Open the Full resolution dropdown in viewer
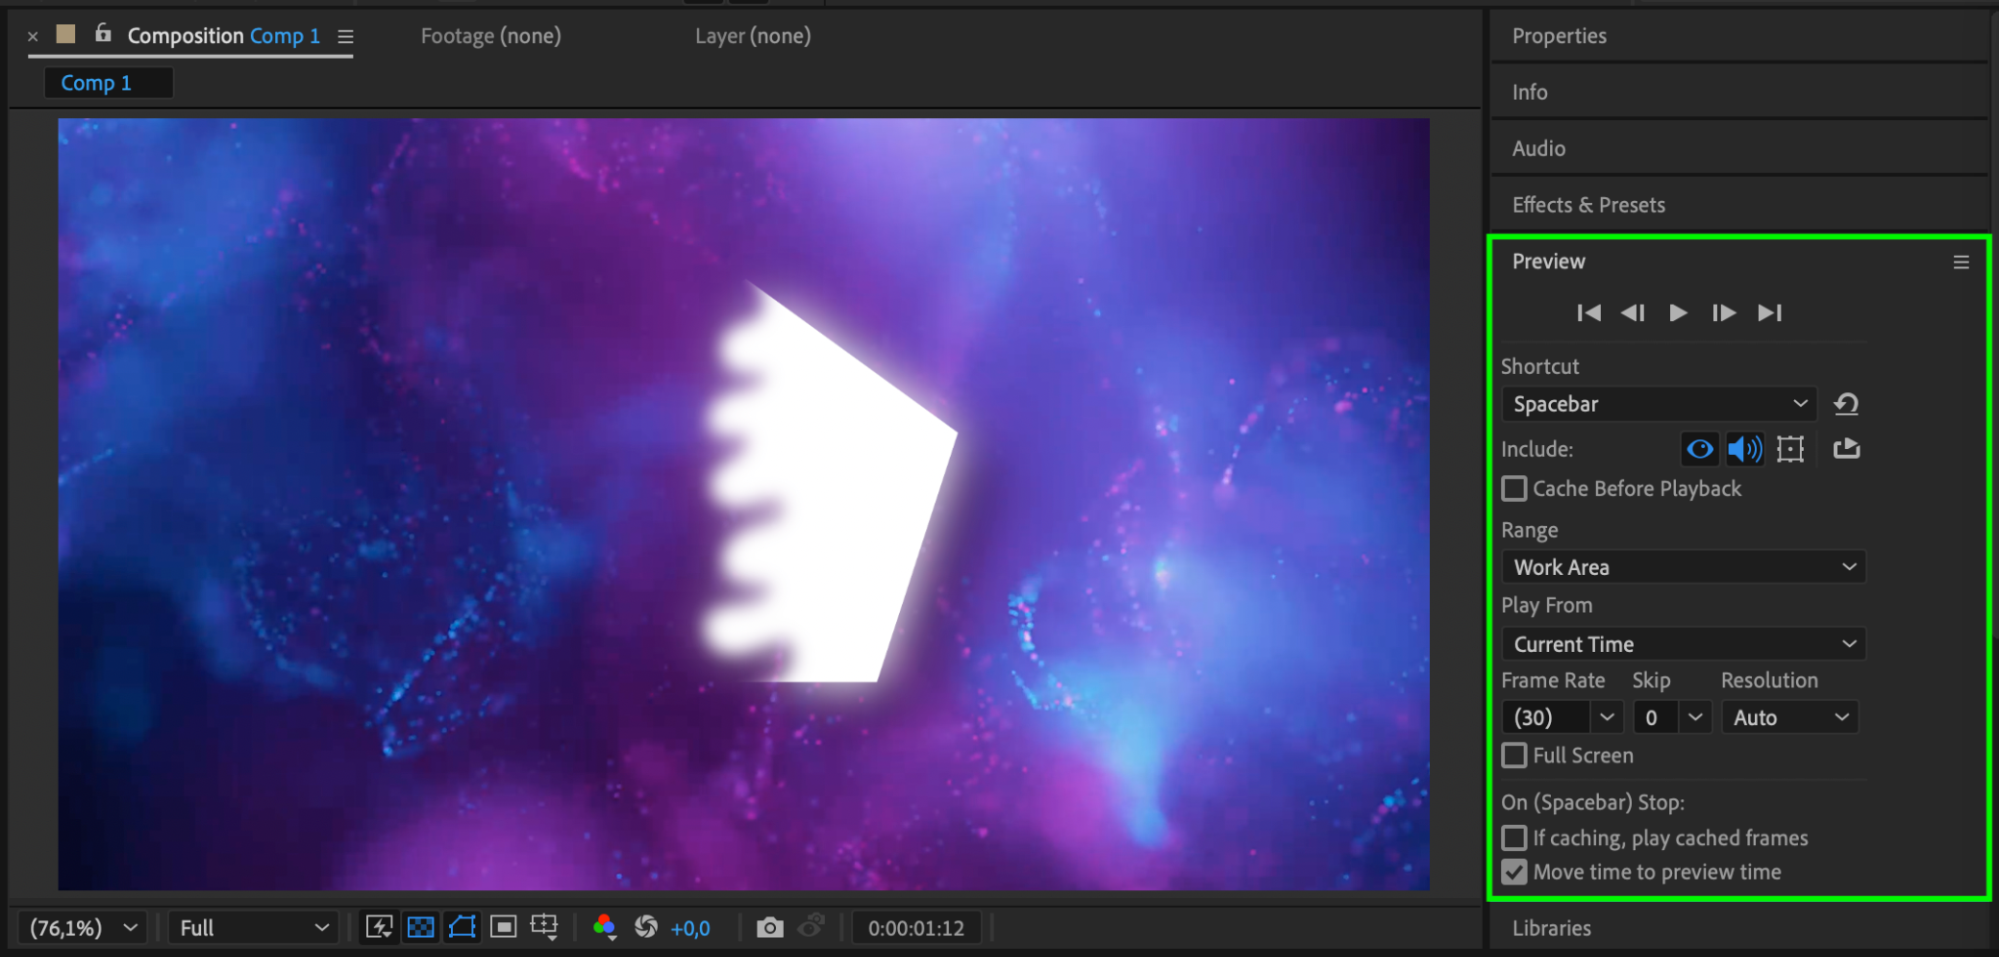 pos(253,928)
